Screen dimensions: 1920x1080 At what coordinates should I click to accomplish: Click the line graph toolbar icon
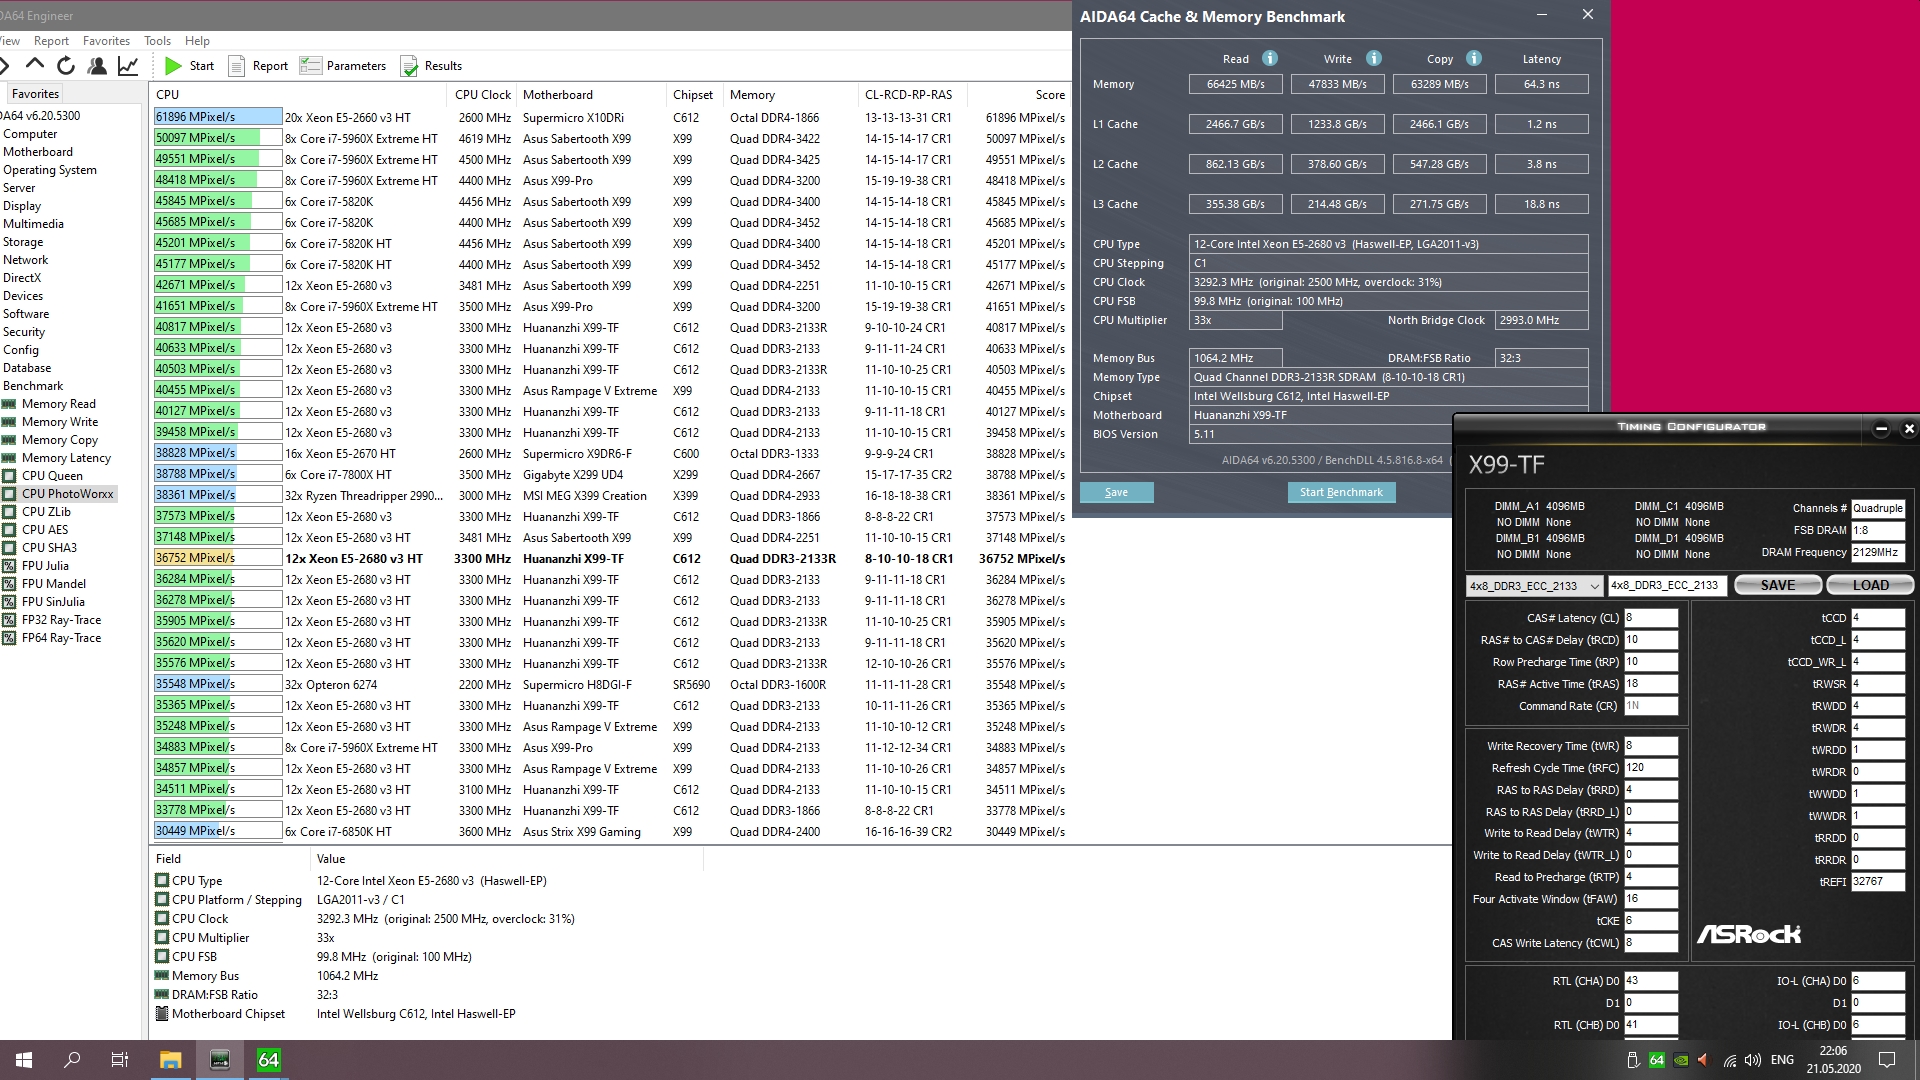(128, 66)
